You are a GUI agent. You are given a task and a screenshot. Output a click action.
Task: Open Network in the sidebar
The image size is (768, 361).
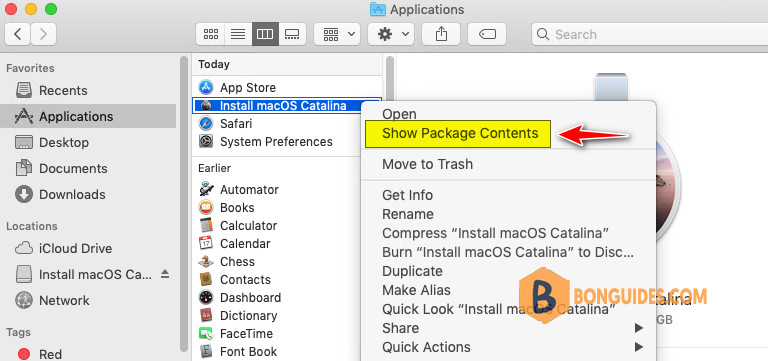pyautogui.click(x=88, y=300)
